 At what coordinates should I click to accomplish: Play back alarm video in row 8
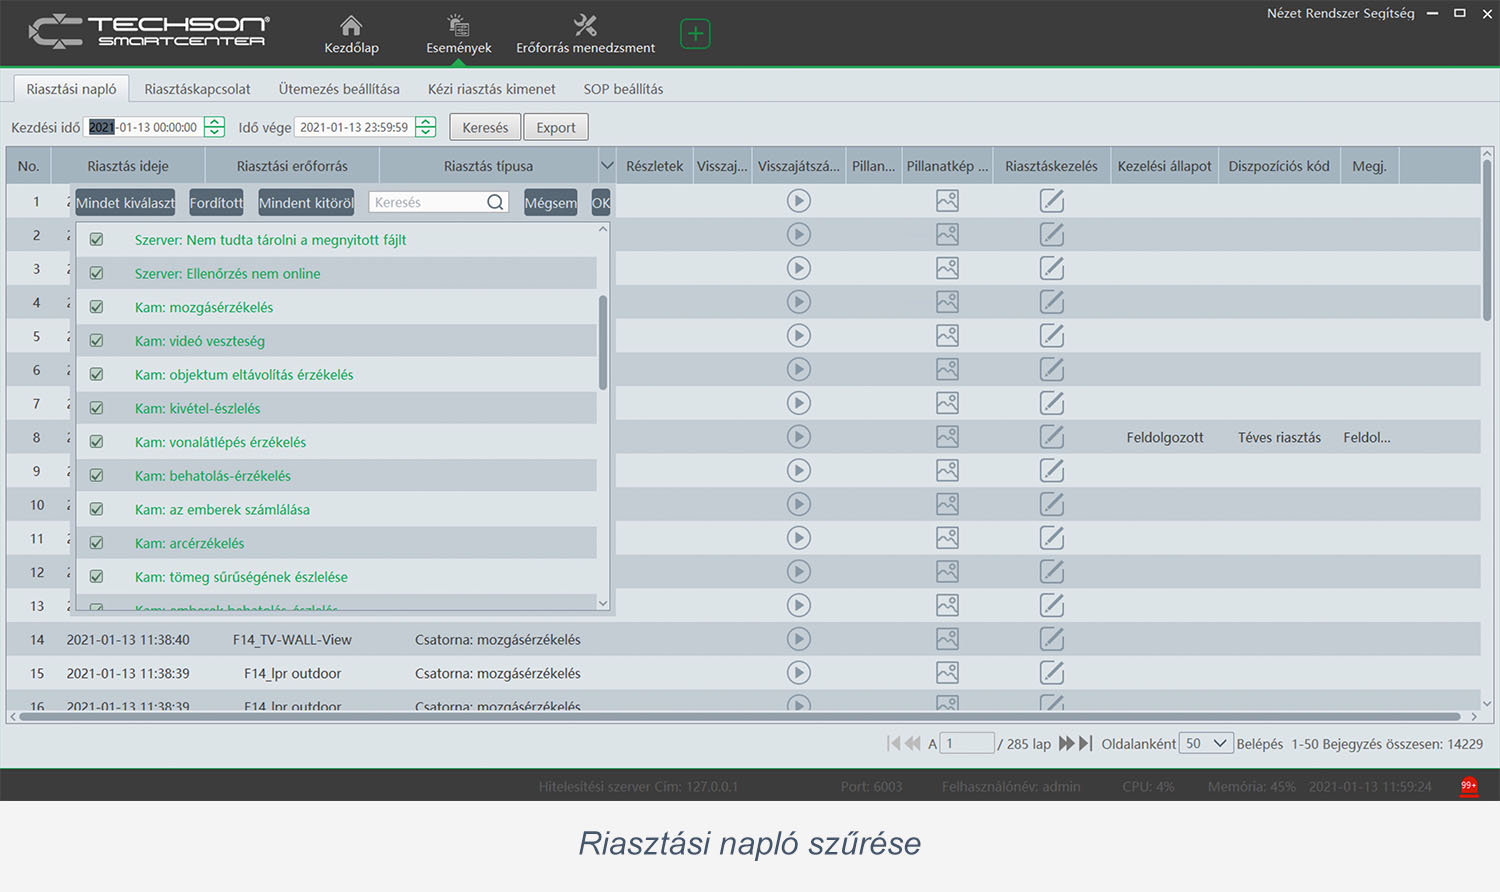coord(798,437)
